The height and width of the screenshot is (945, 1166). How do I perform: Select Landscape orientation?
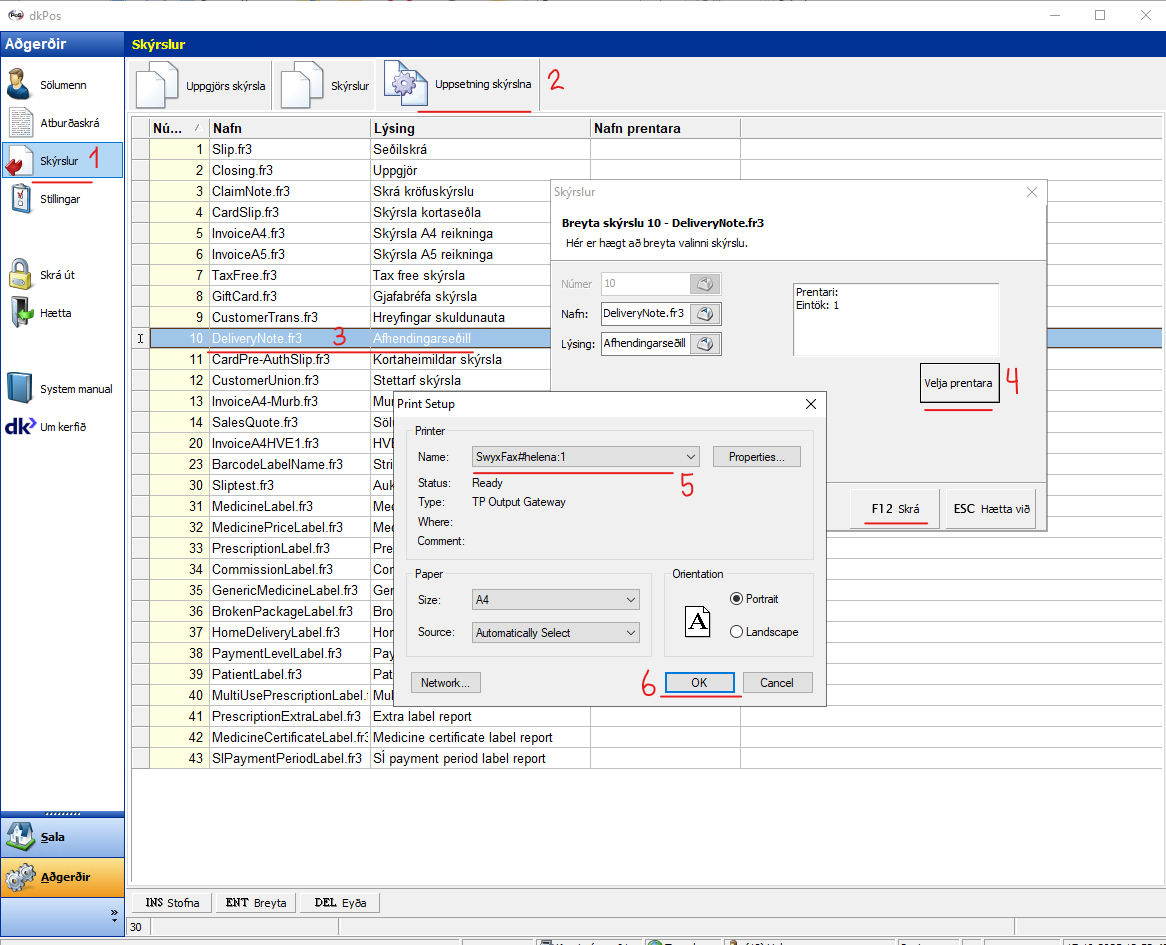pyautogui.click(x=737, y=632)
